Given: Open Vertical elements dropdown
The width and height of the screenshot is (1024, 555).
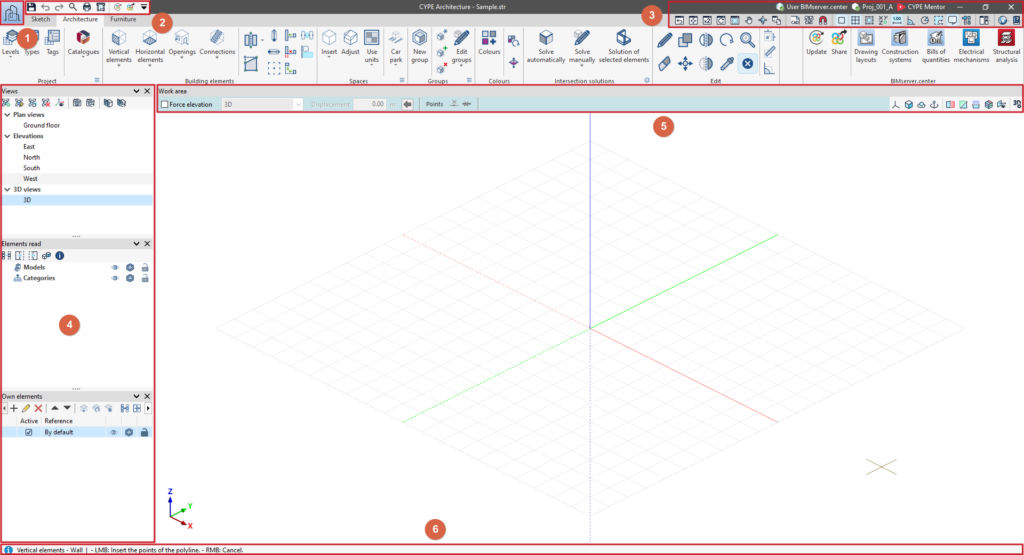Looking at the screenshot, I should pos(118,47).
